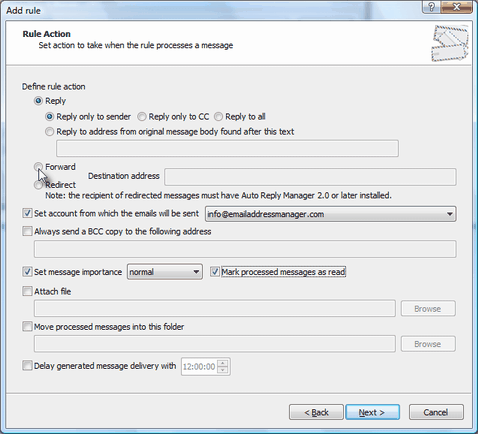Screen dimensions: 478x434
Task: Open the message importance dropdown
Action: [165, 272]
